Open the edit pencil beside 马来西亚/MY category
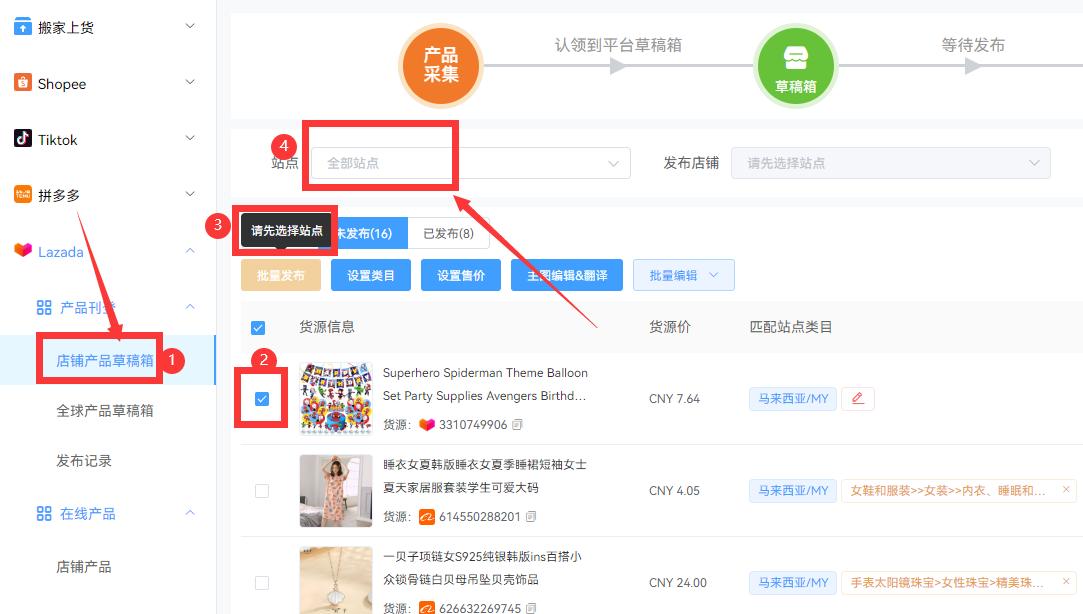Screen dimensions: 1083x614 tap(857, 398)
